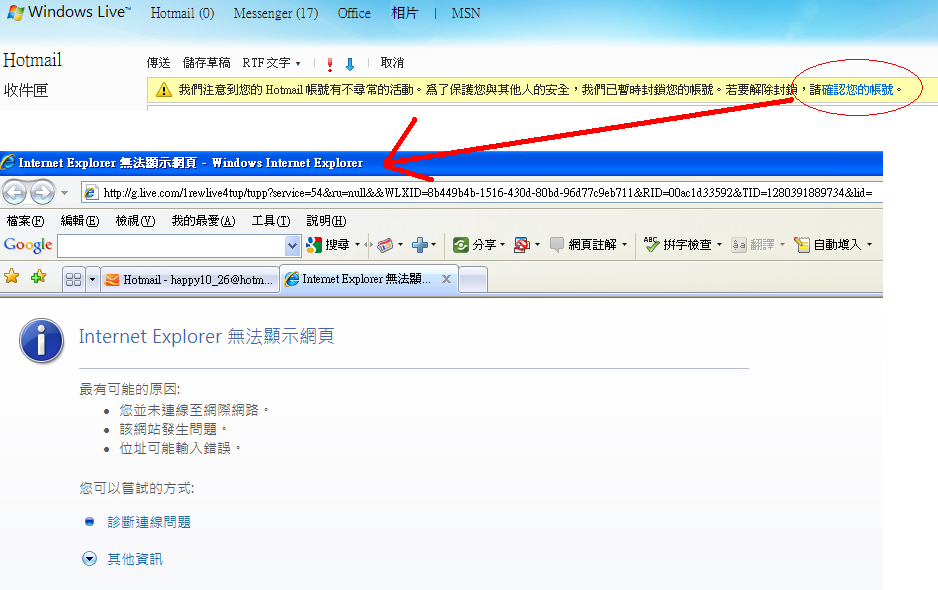Click the yellow warning triangle icon
938x590 pixels.
click(163, 90)
